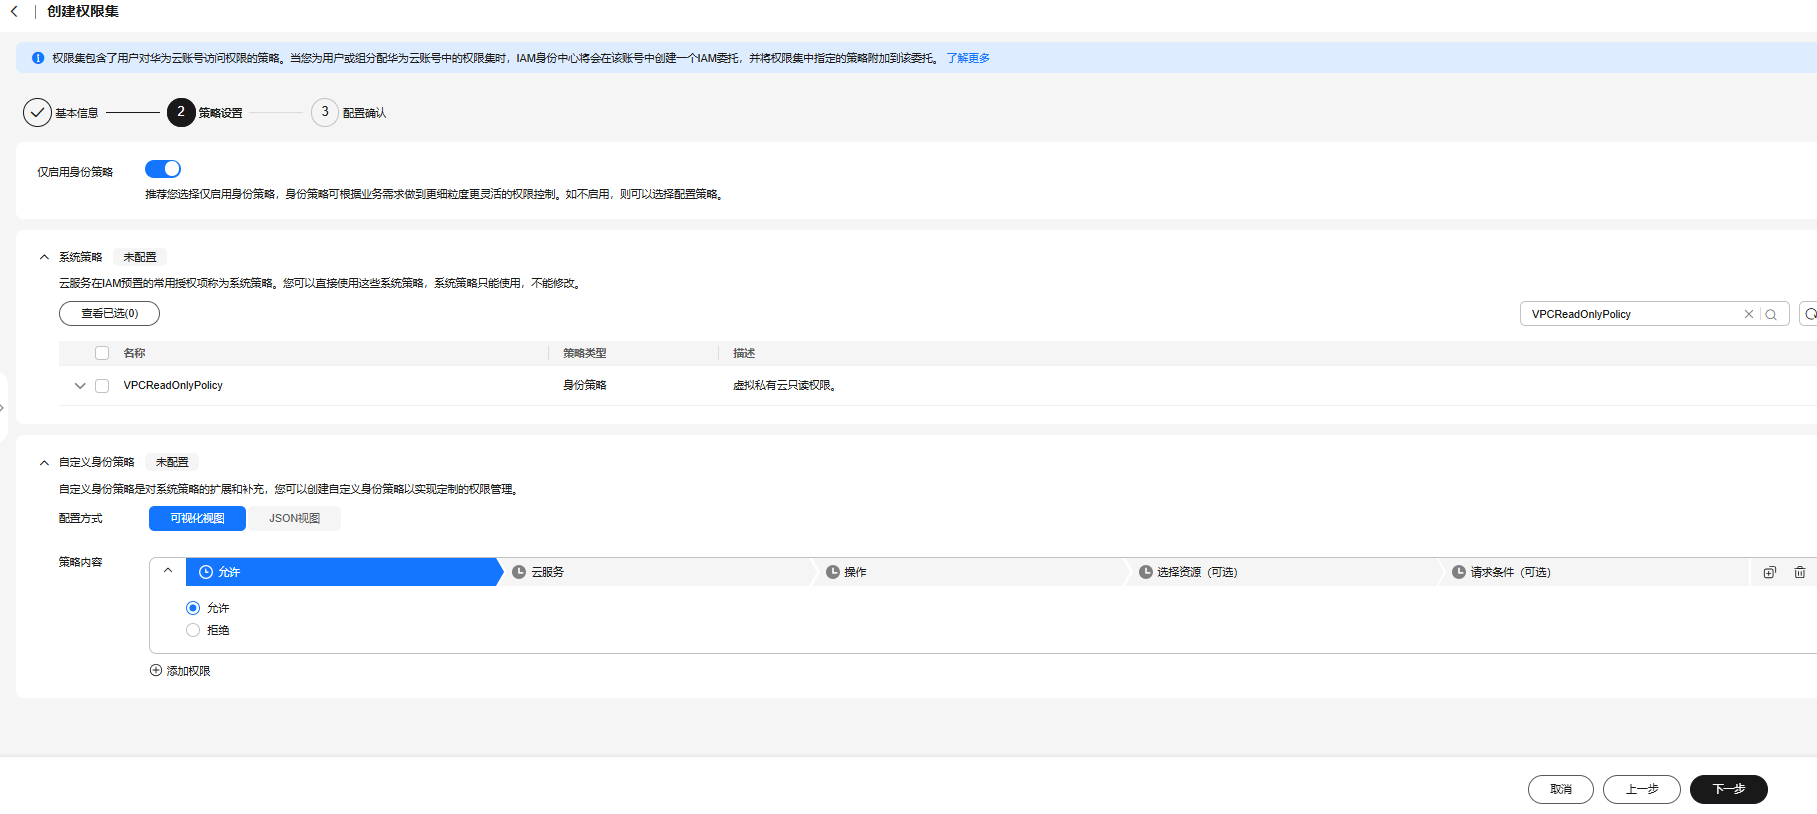Screen dimensions: 1817x814
Task: Click 添加权限 to add a statement
Action: 180,671
